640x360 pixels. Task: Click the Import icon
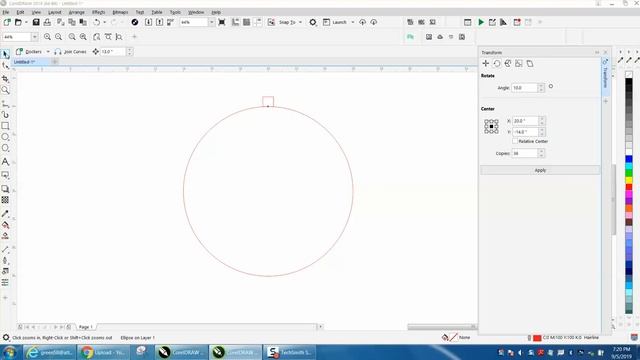(x=149, y=22)
